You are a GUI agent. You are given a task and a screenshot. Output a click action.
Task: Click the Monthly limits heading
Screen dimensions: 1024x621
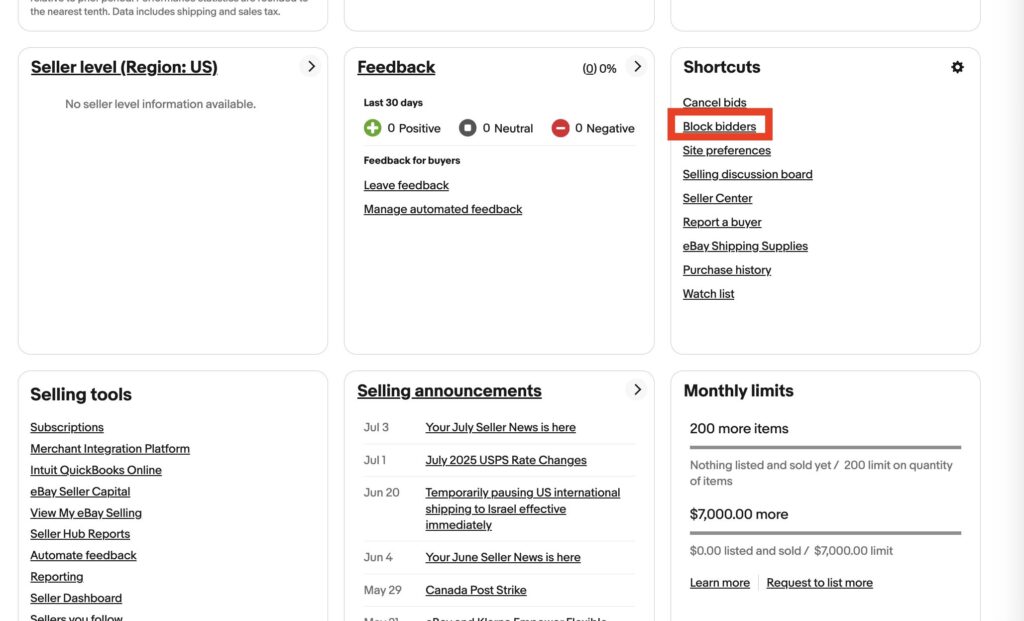coord(739,390)
